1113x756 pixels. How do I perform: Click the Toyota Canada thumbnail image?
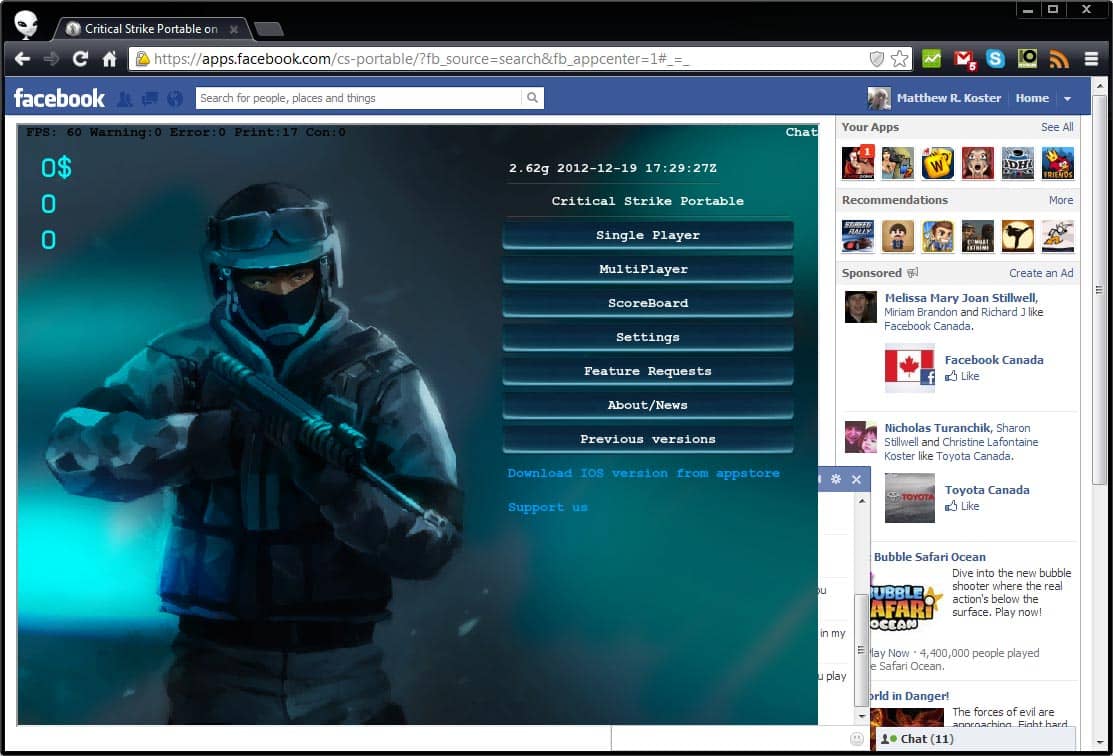click(909, 498)
